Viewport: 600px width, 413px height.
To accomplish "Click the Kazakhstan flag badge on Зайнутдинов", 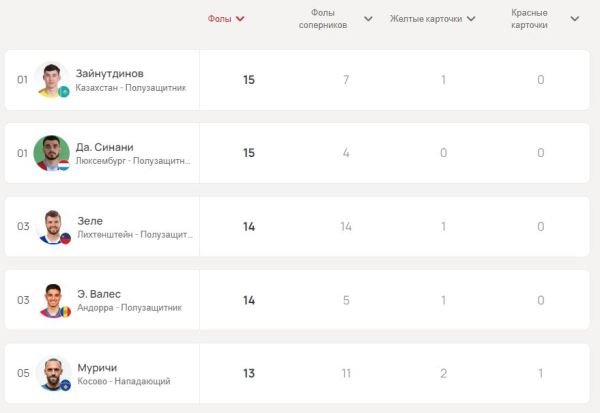I will pos(64,92).
